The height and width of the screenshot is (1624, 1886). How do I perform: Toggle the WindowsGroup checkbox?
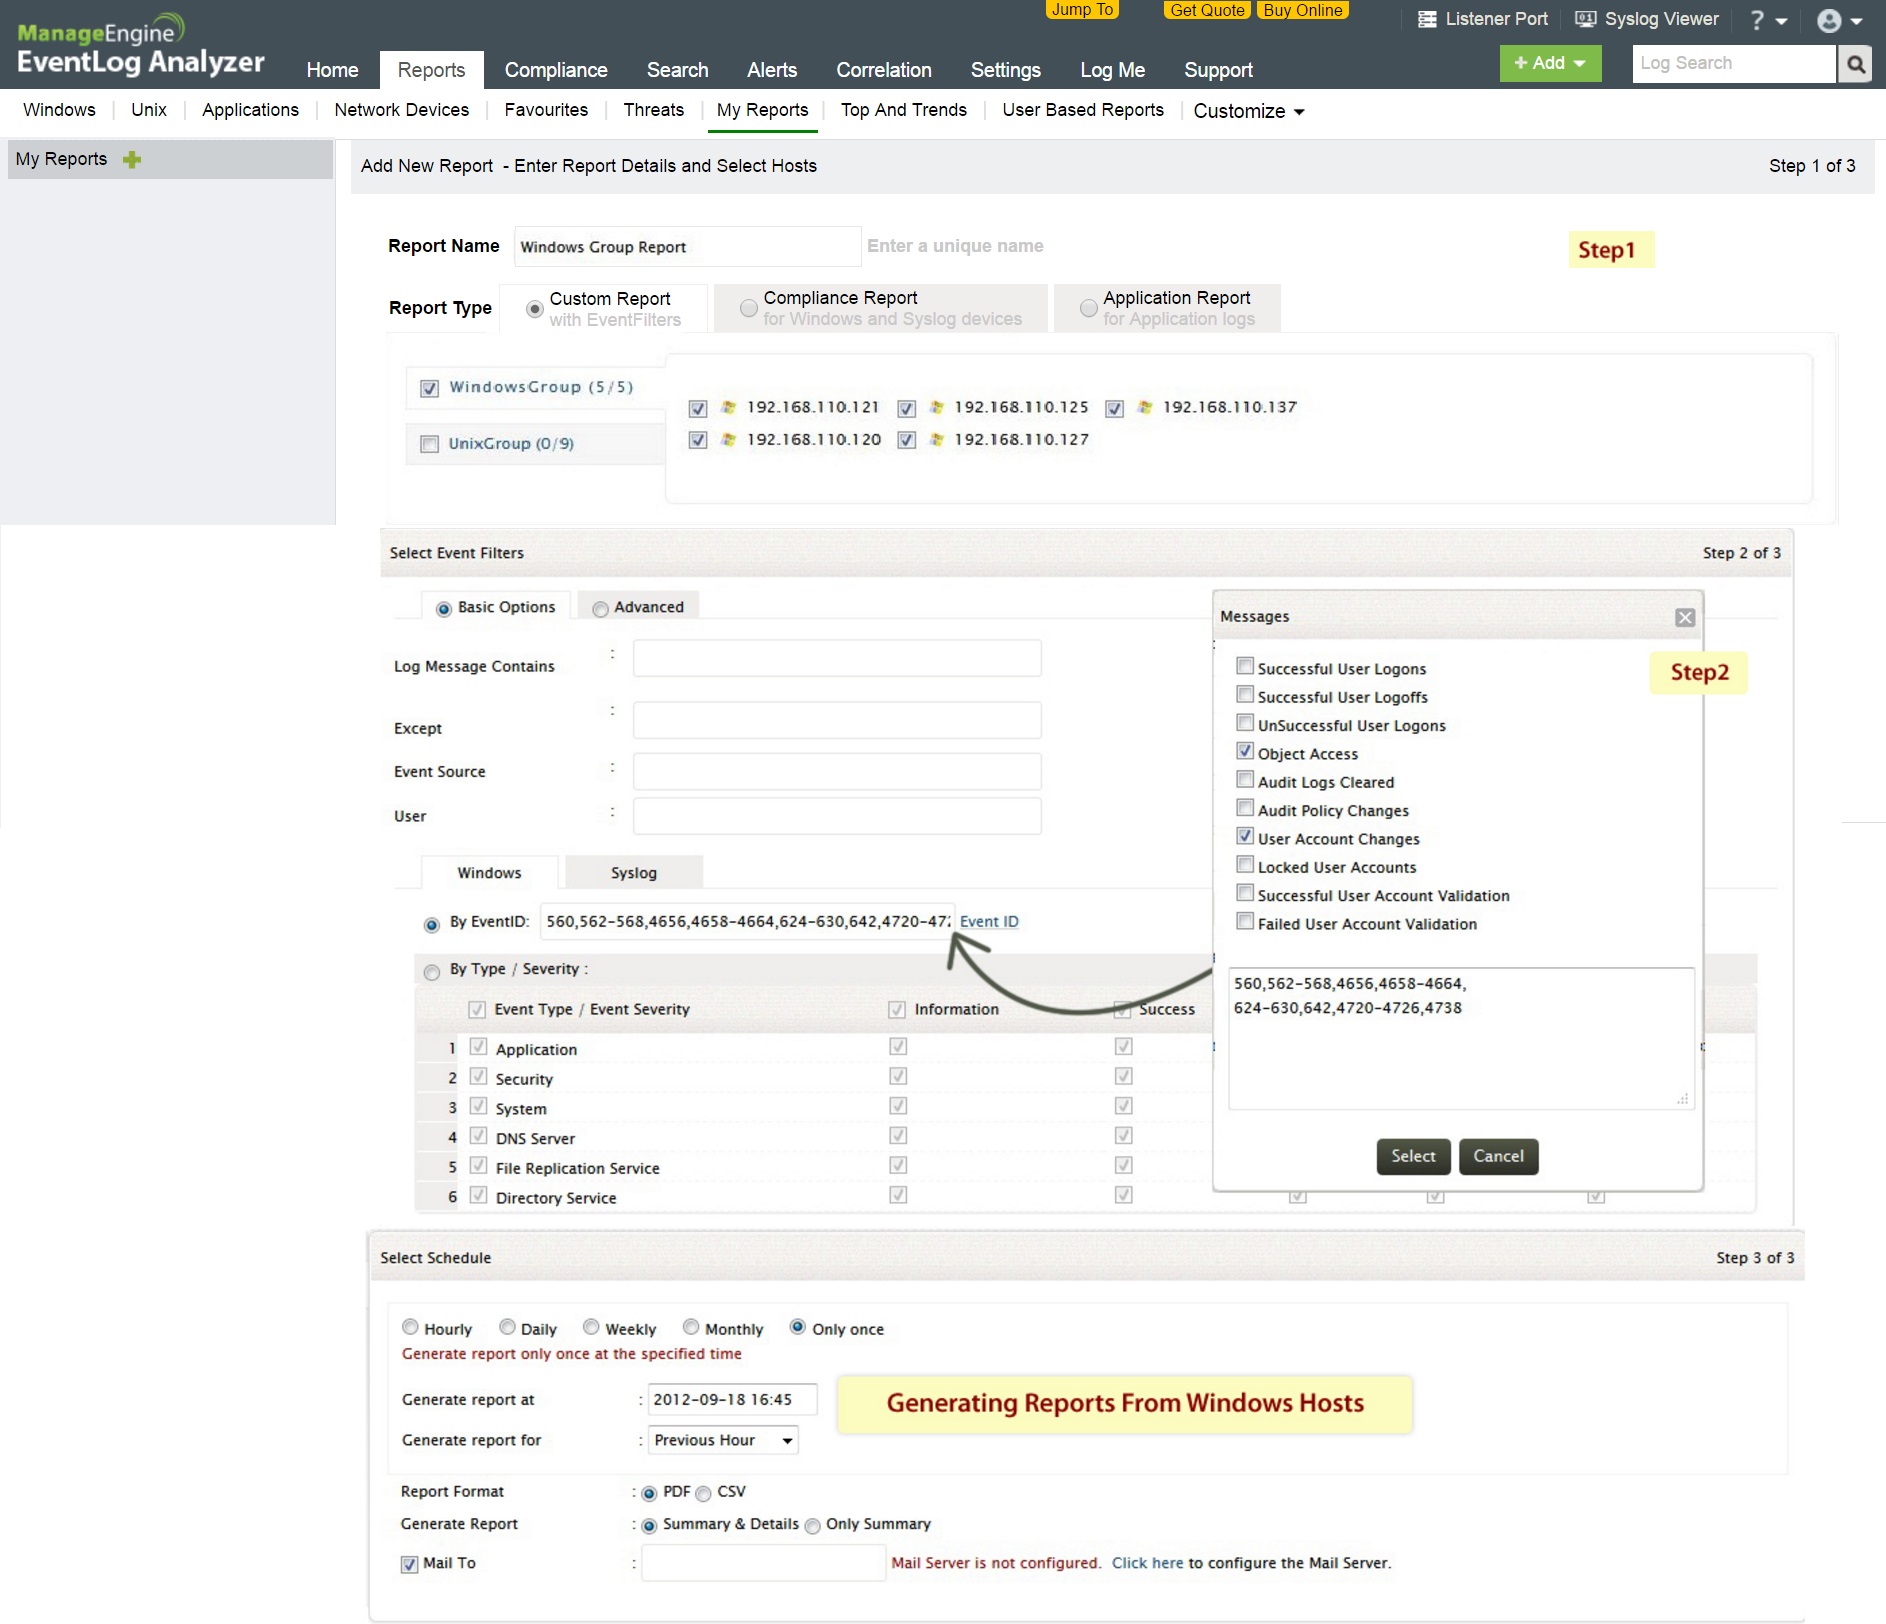coord(430,388)
